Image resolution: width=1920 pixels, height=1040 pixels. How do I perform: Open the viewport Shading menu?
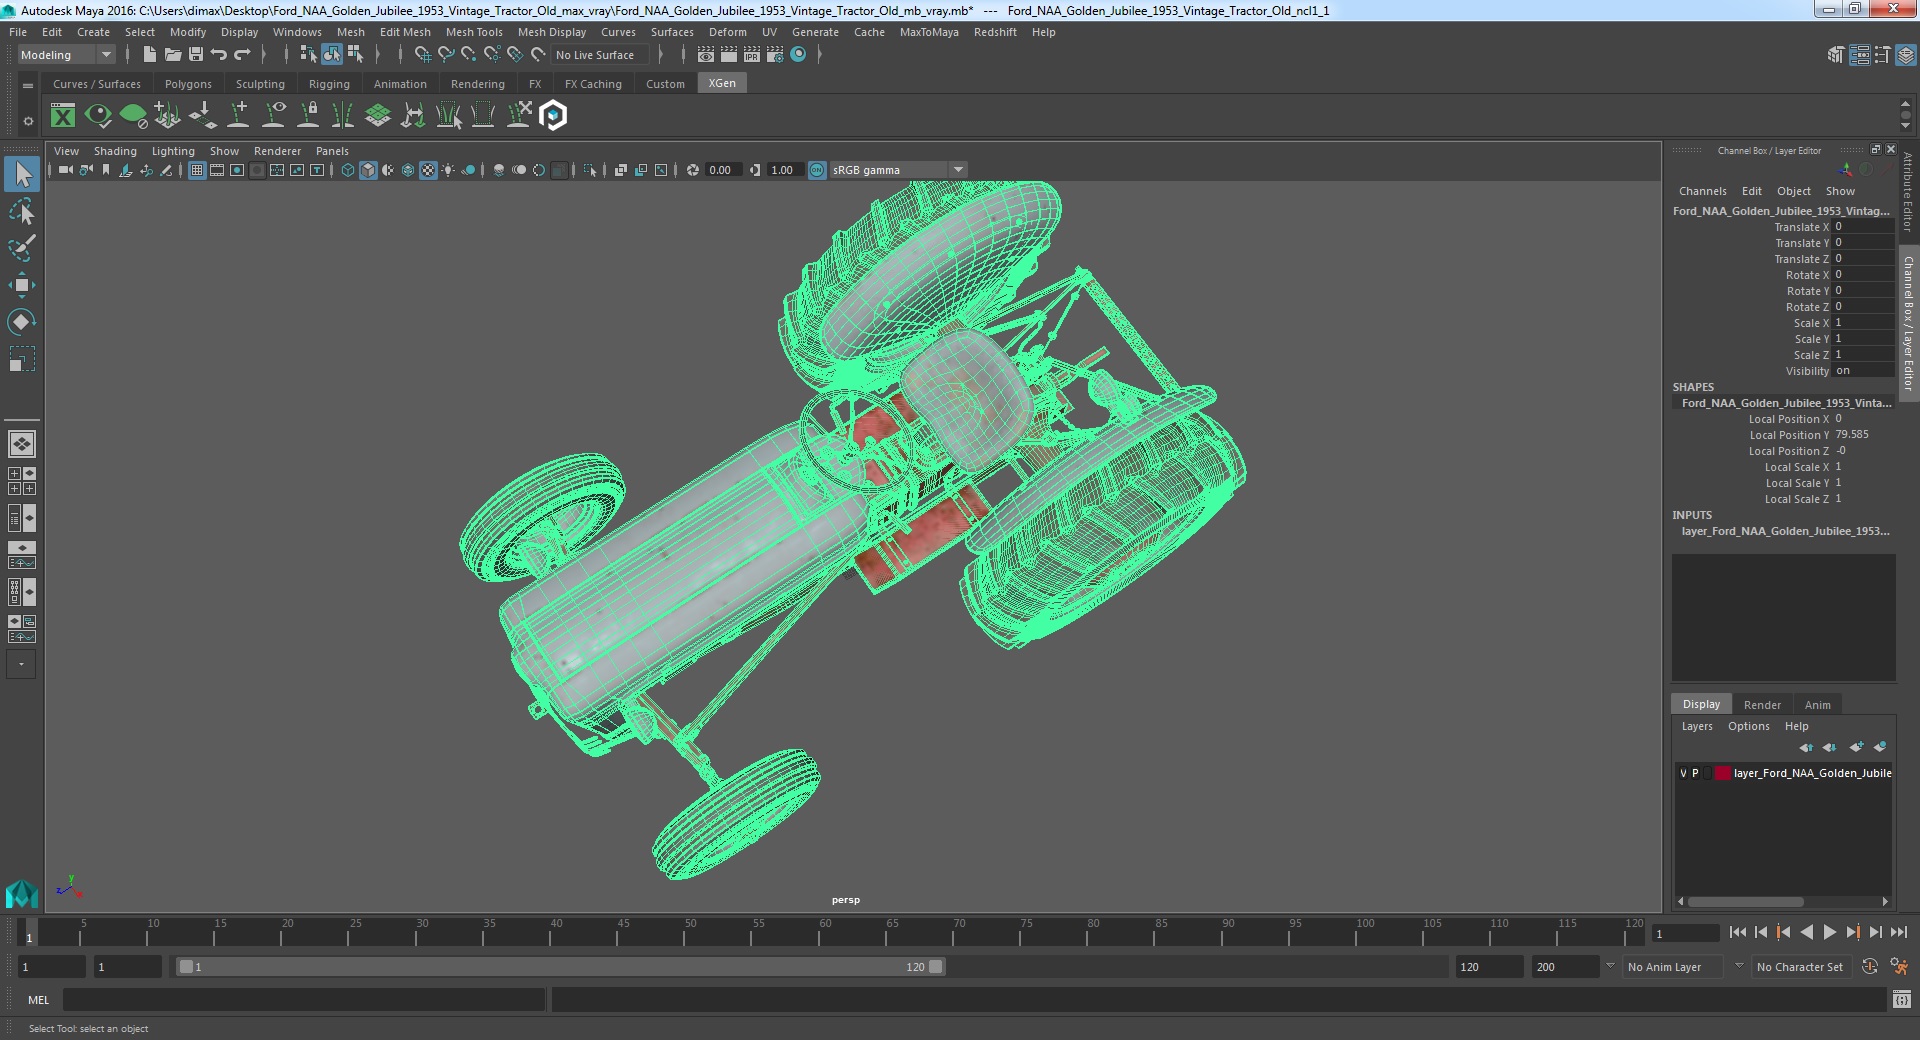point(115,151)
